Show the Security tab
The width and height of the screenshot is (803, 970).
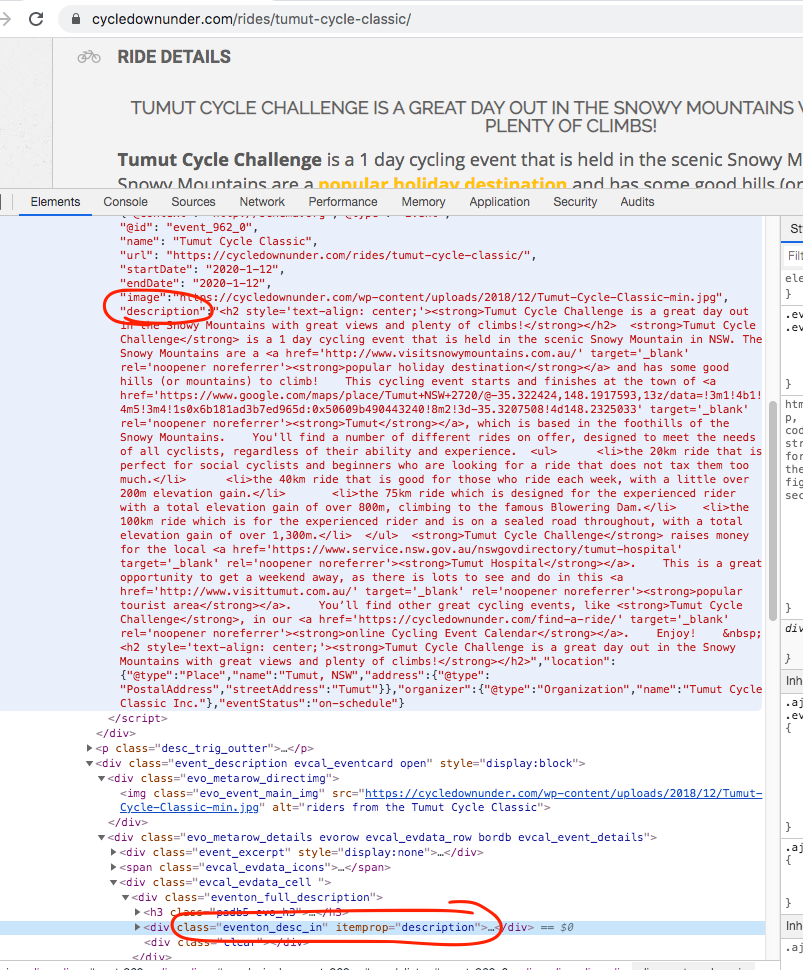click(x=575, y=202)
